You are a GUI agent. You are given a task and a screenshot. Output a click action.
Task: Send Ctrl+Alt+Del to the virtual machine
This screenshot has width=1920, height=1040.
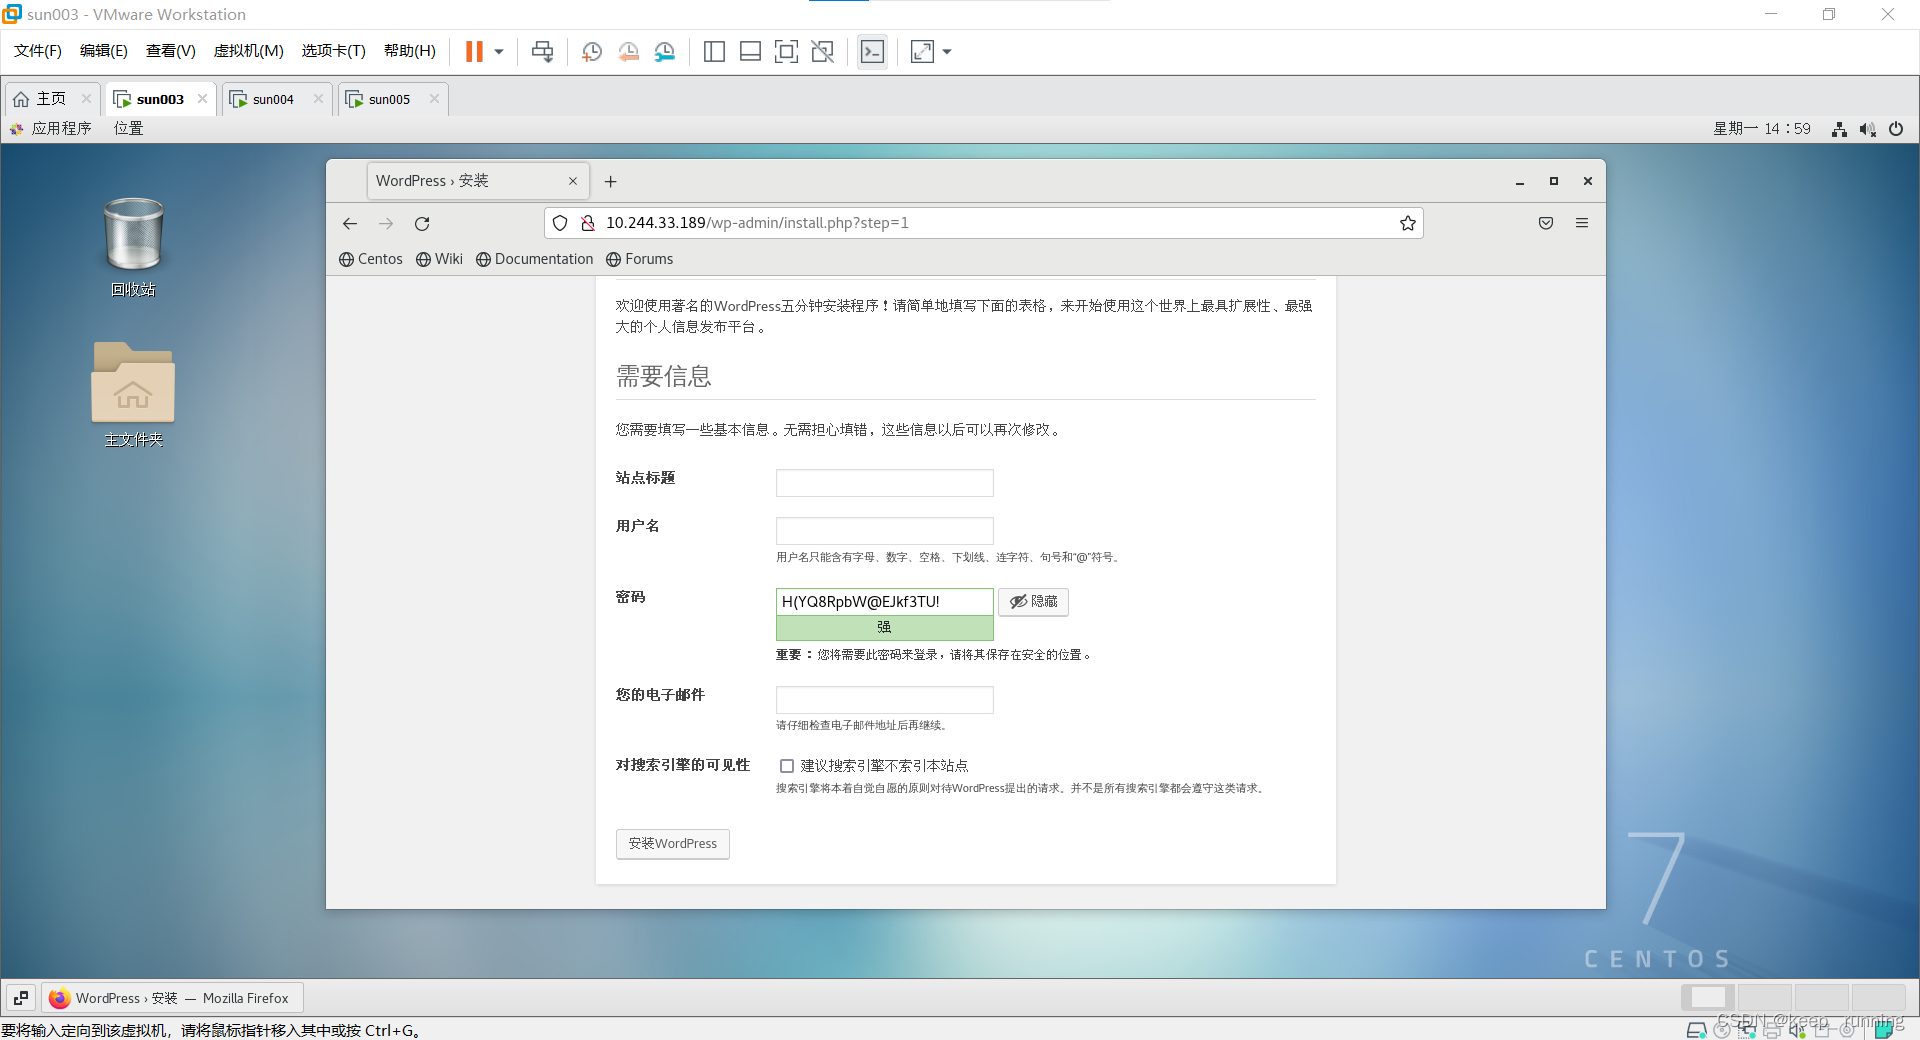(542, 51)
